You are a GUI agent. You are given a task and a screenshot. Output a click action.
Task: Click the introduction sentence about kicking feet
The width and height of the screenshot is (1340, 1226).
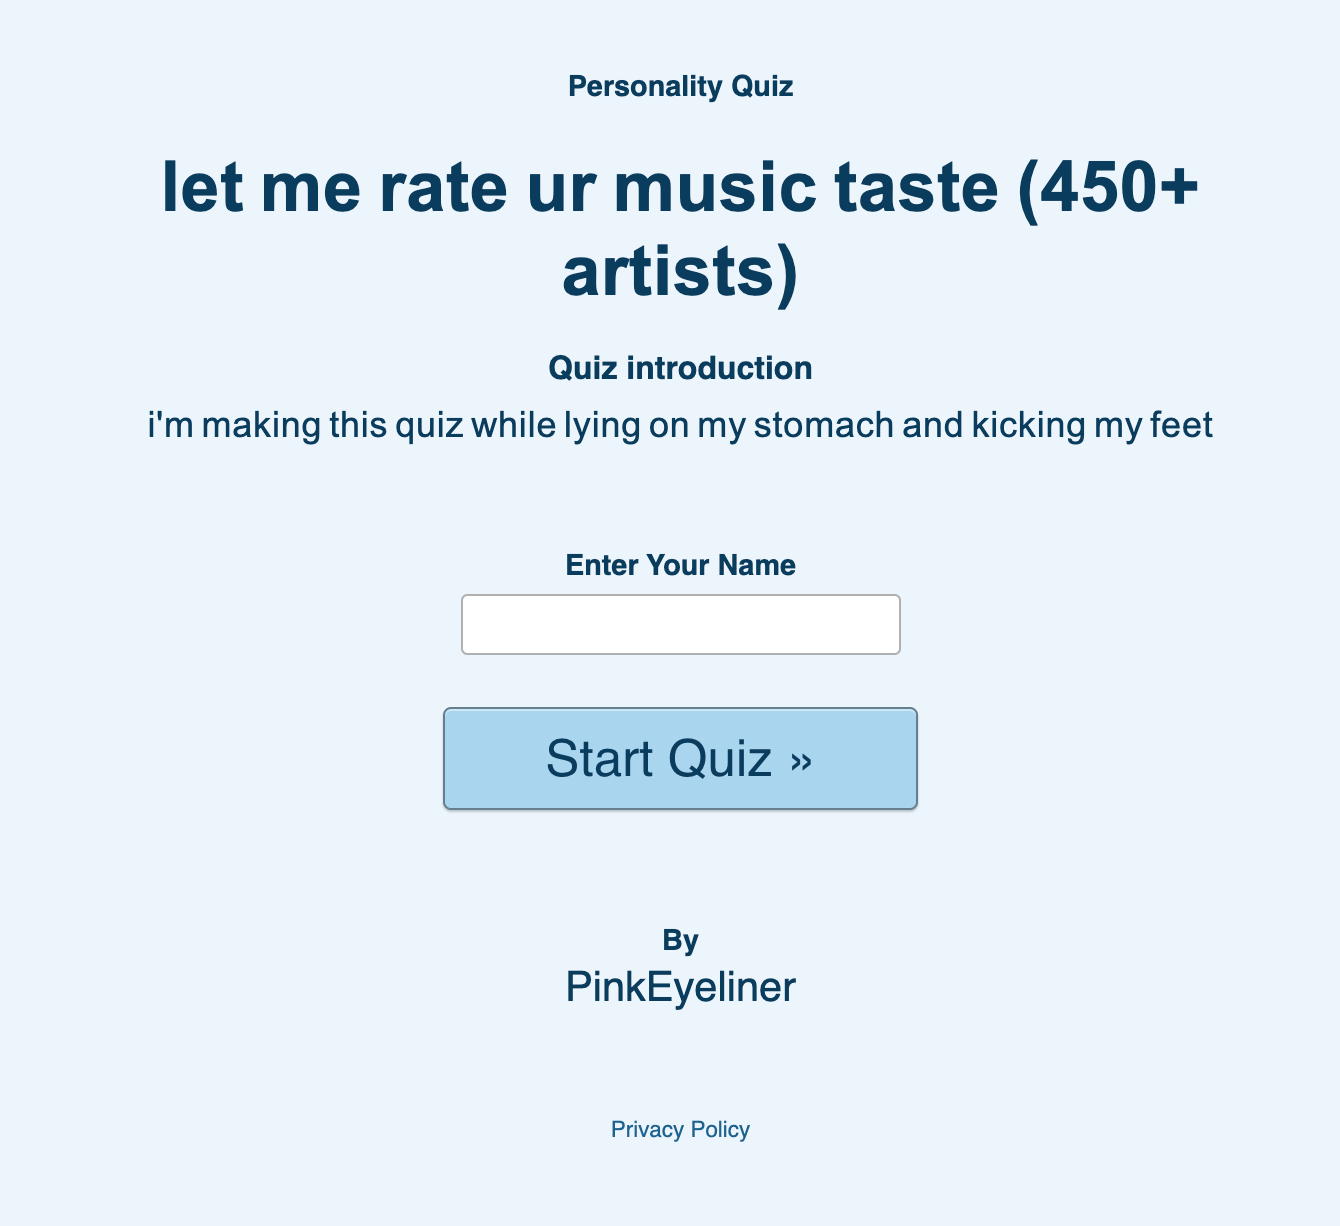point(680,424)
